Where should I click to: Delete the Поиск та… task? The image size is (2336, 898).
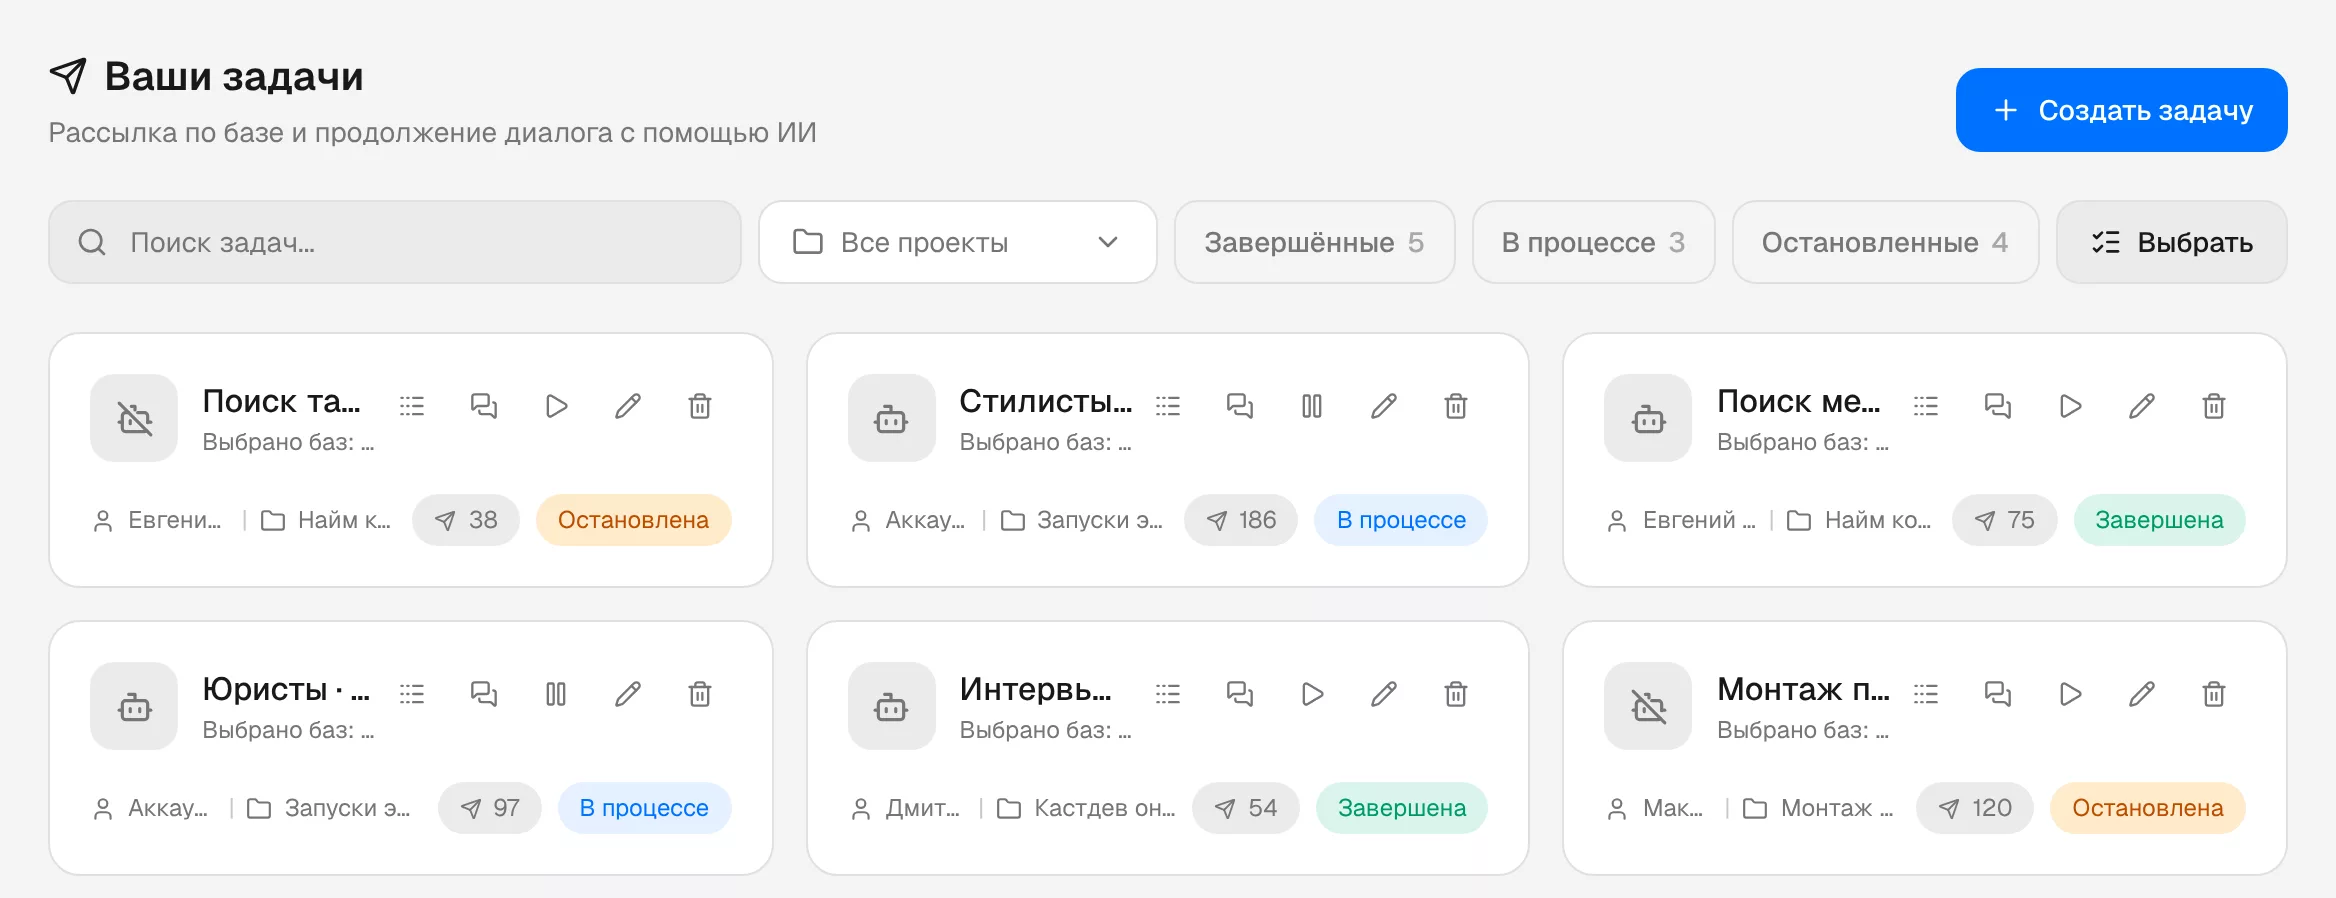[x=700, y=406]
